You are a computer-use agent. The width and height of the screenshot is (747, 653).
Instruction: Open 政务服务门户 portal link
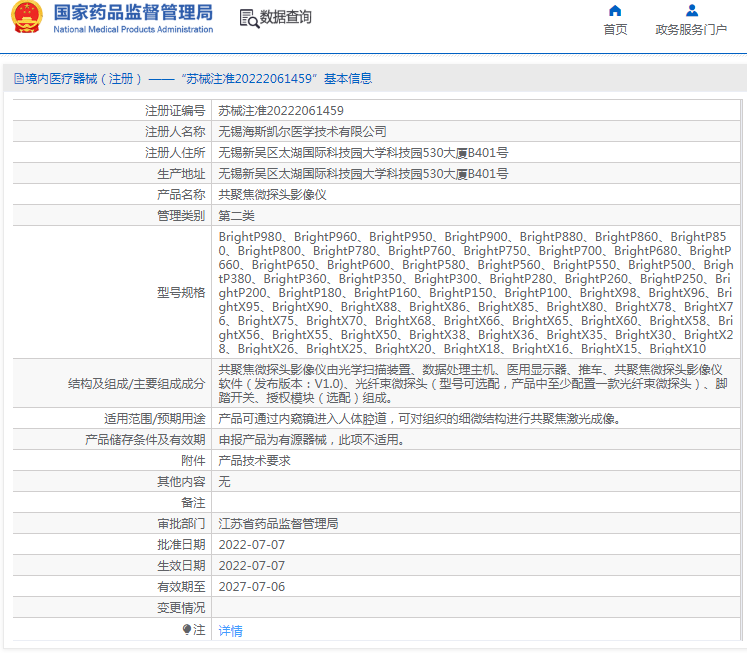(691, 30)
